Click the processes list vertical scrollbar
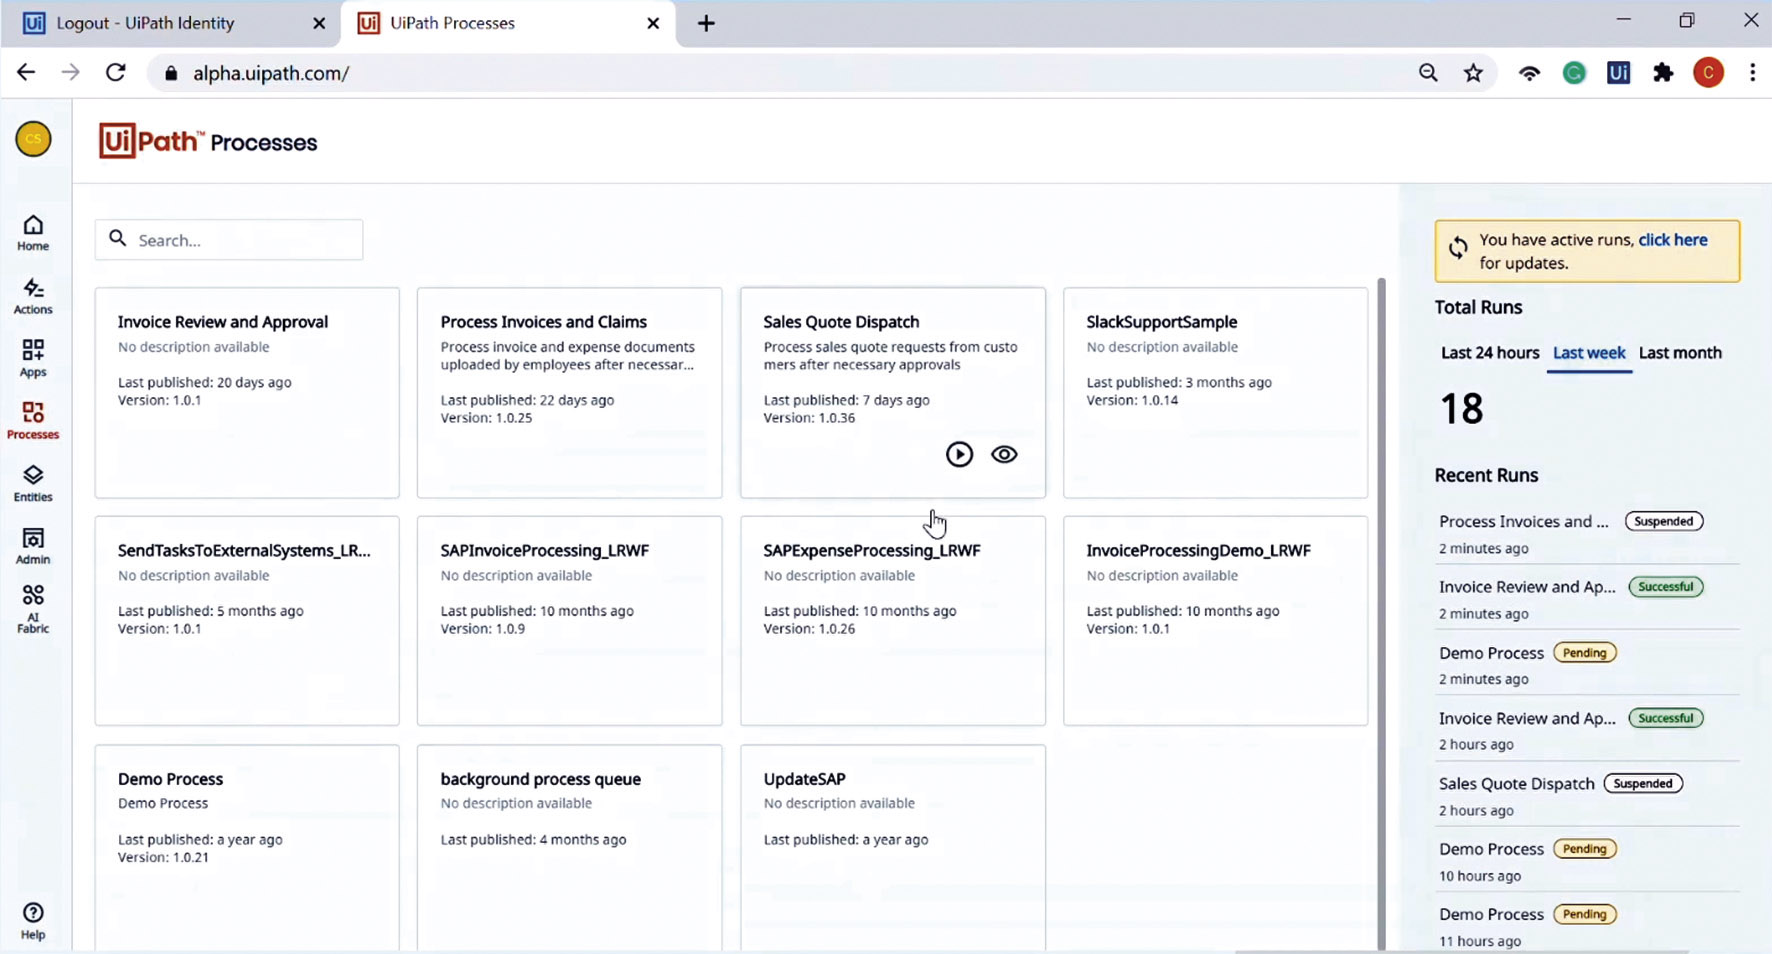 click(x=1381, y=614)
